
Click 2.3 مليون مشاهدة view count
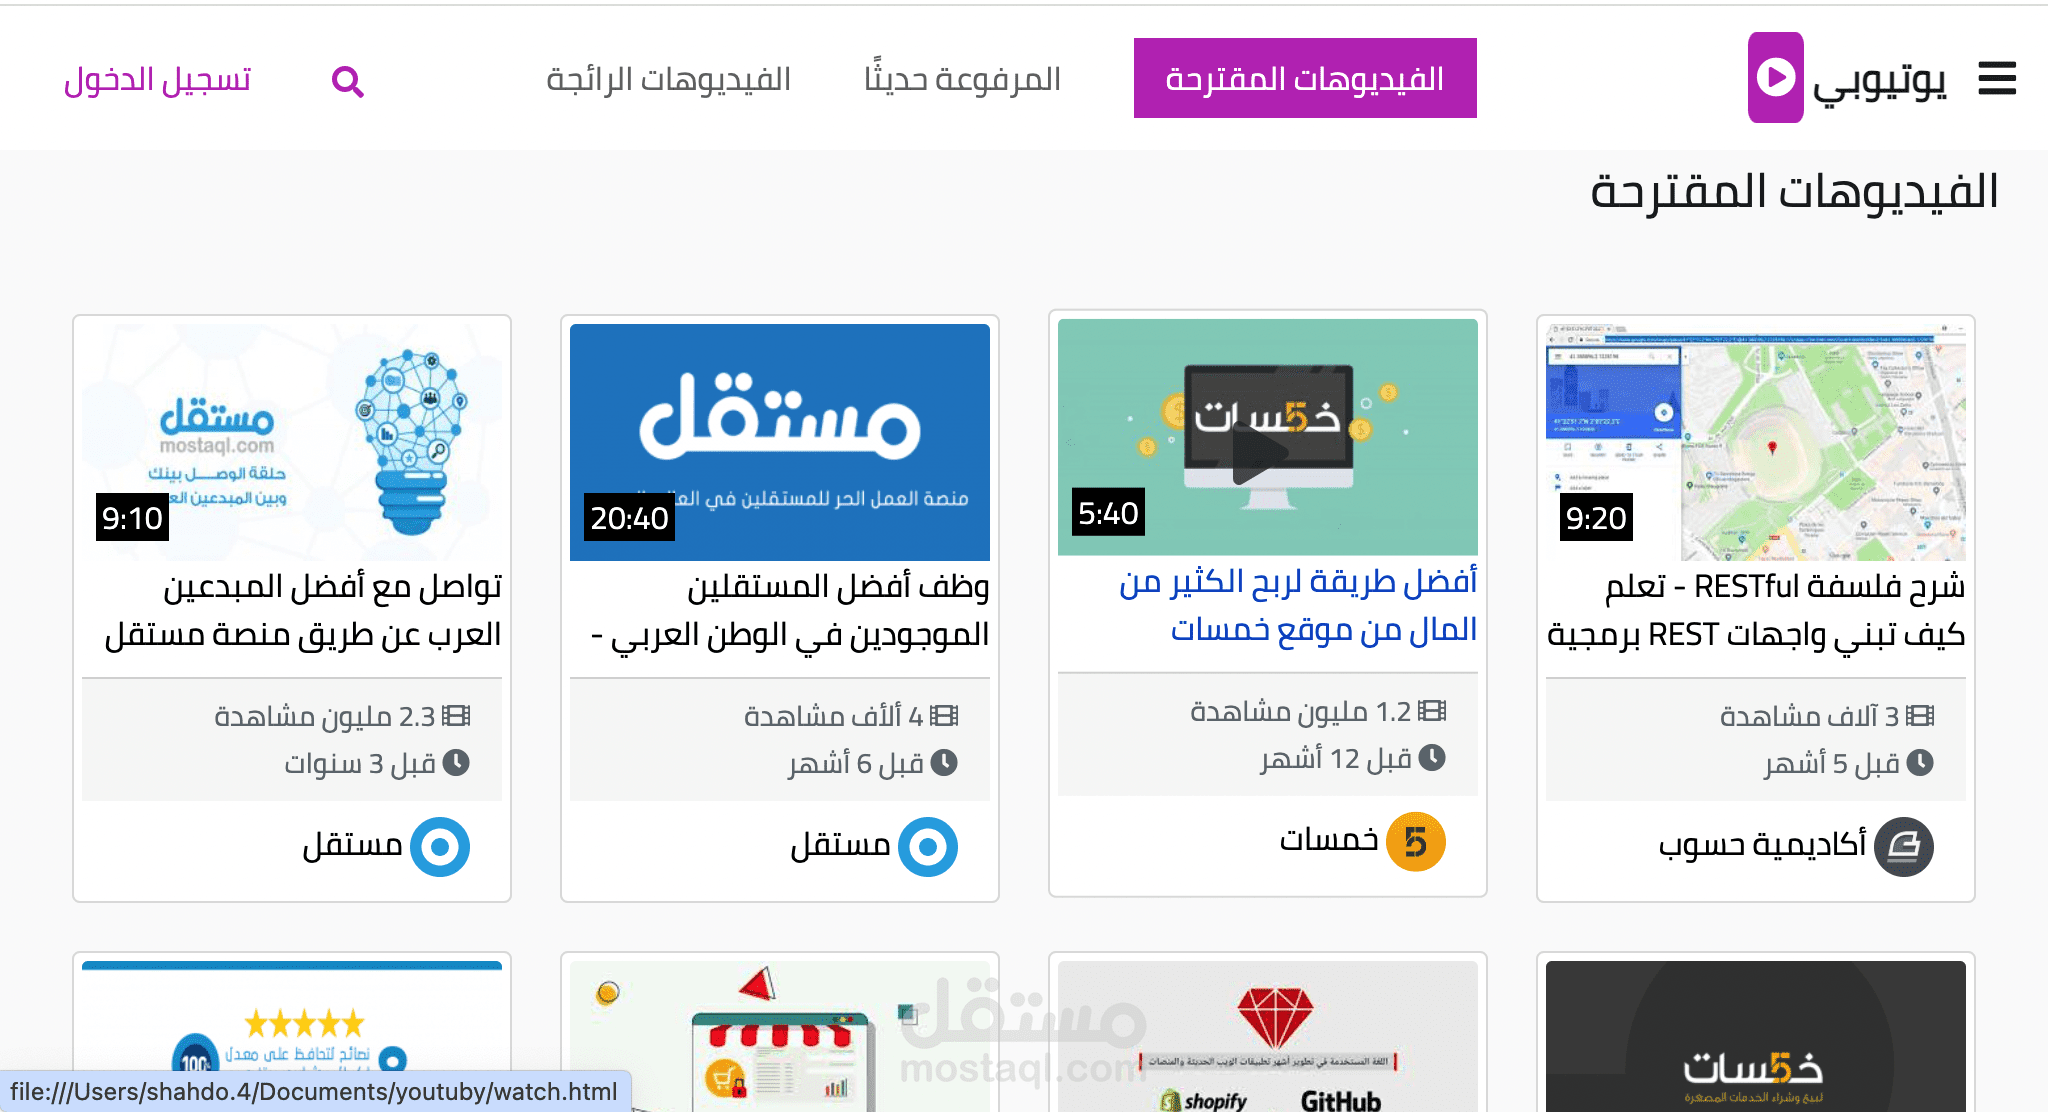(x=325, y=716)
